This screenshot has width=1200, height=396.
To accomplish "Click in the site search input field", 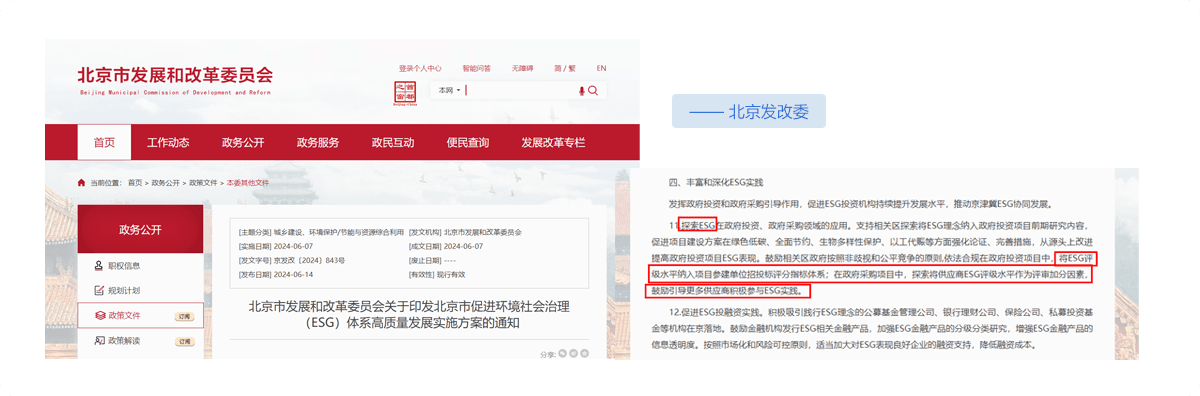I will point(520,91).
